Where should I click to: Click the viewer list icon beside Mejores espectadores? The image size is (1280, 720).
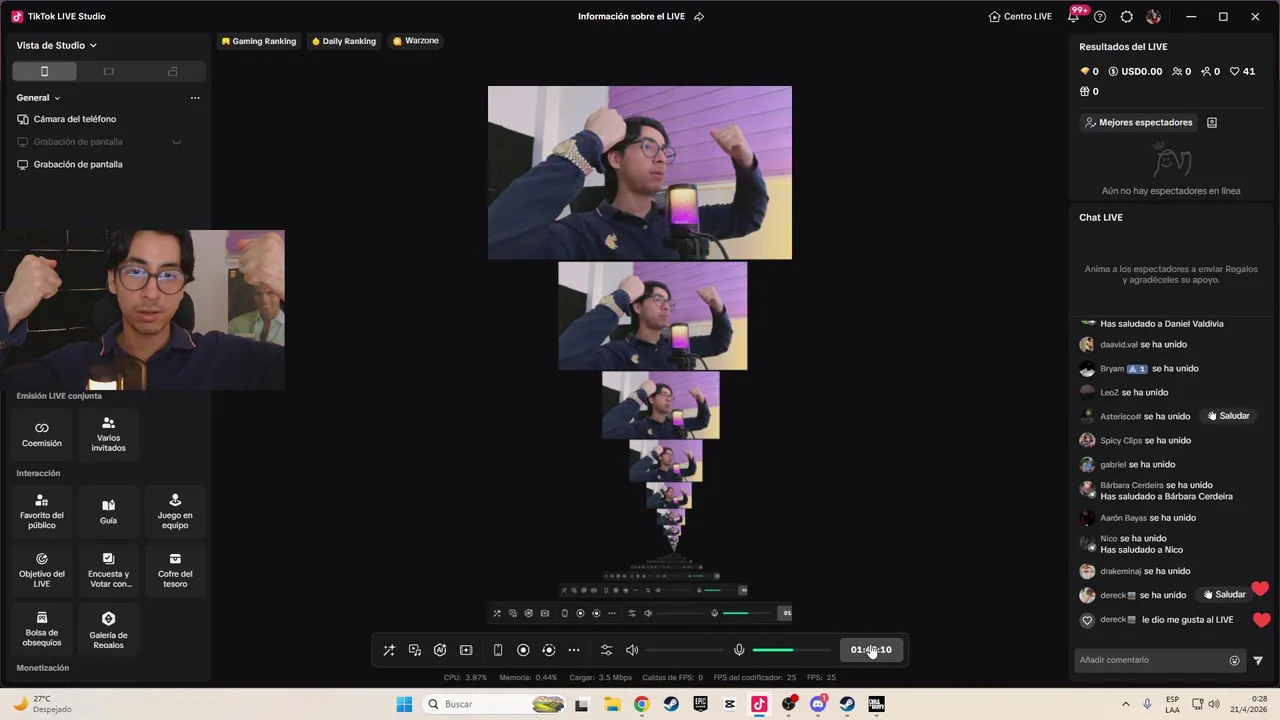tap(1212, 122)
